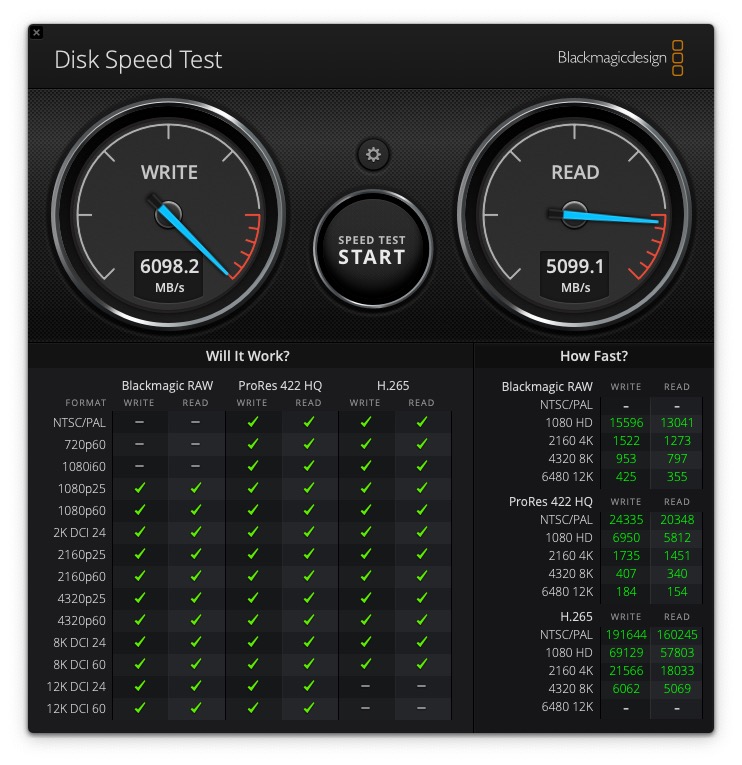Screen dimensions: 742x765
Task: Click the 12K DCI 24 row label
Action: [x=76, y=686]
